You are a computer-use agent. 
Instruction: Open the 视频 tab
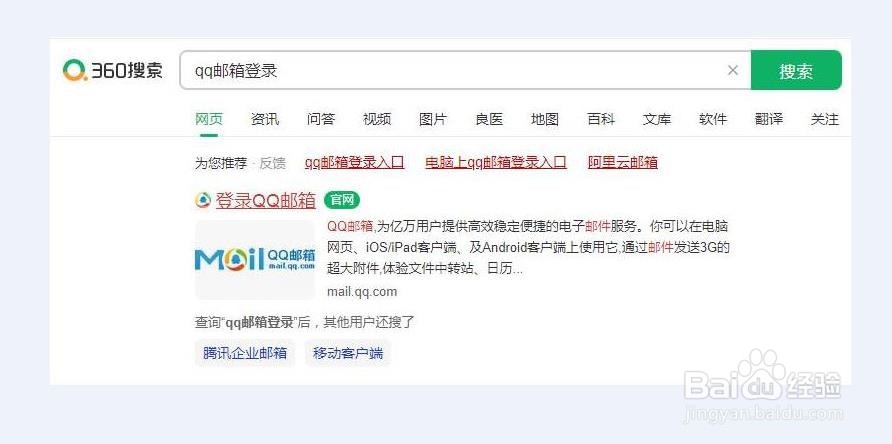click(x=377, y=120)
